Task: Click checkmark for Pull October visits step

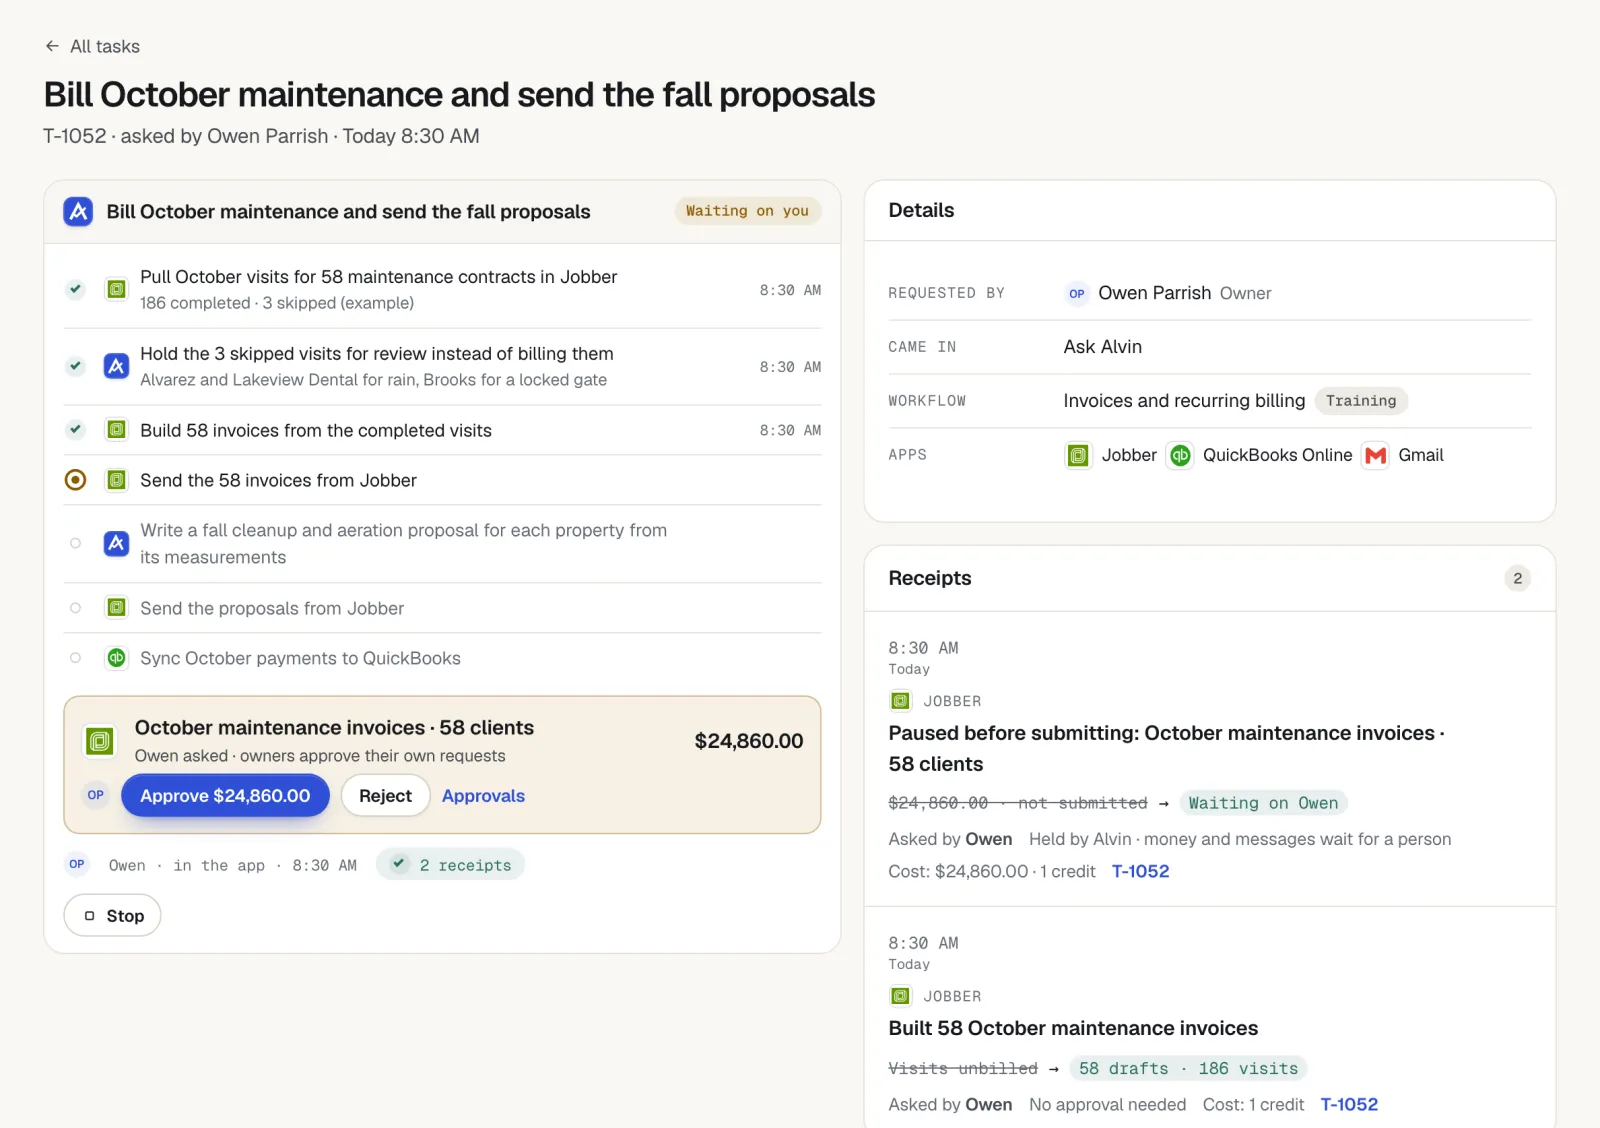Action: tap(75, 289)
